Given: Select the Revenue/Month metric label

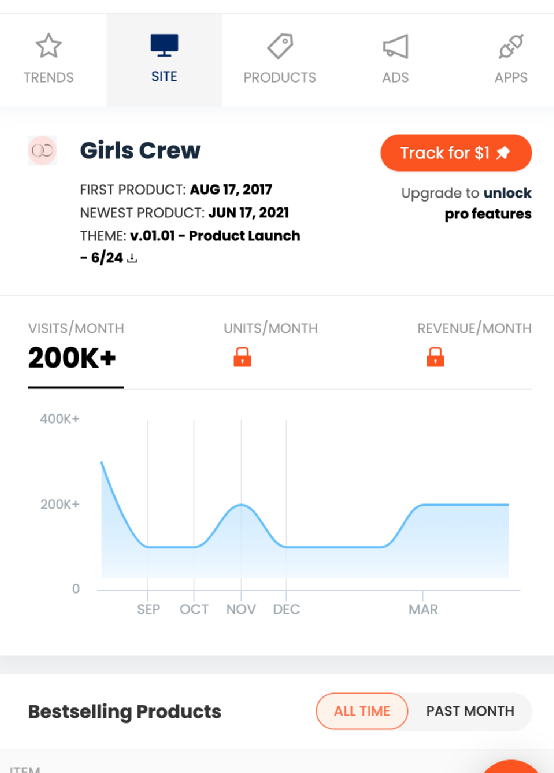Looking at the screenshot, I should pyautogui.click(x=474, y=328).
